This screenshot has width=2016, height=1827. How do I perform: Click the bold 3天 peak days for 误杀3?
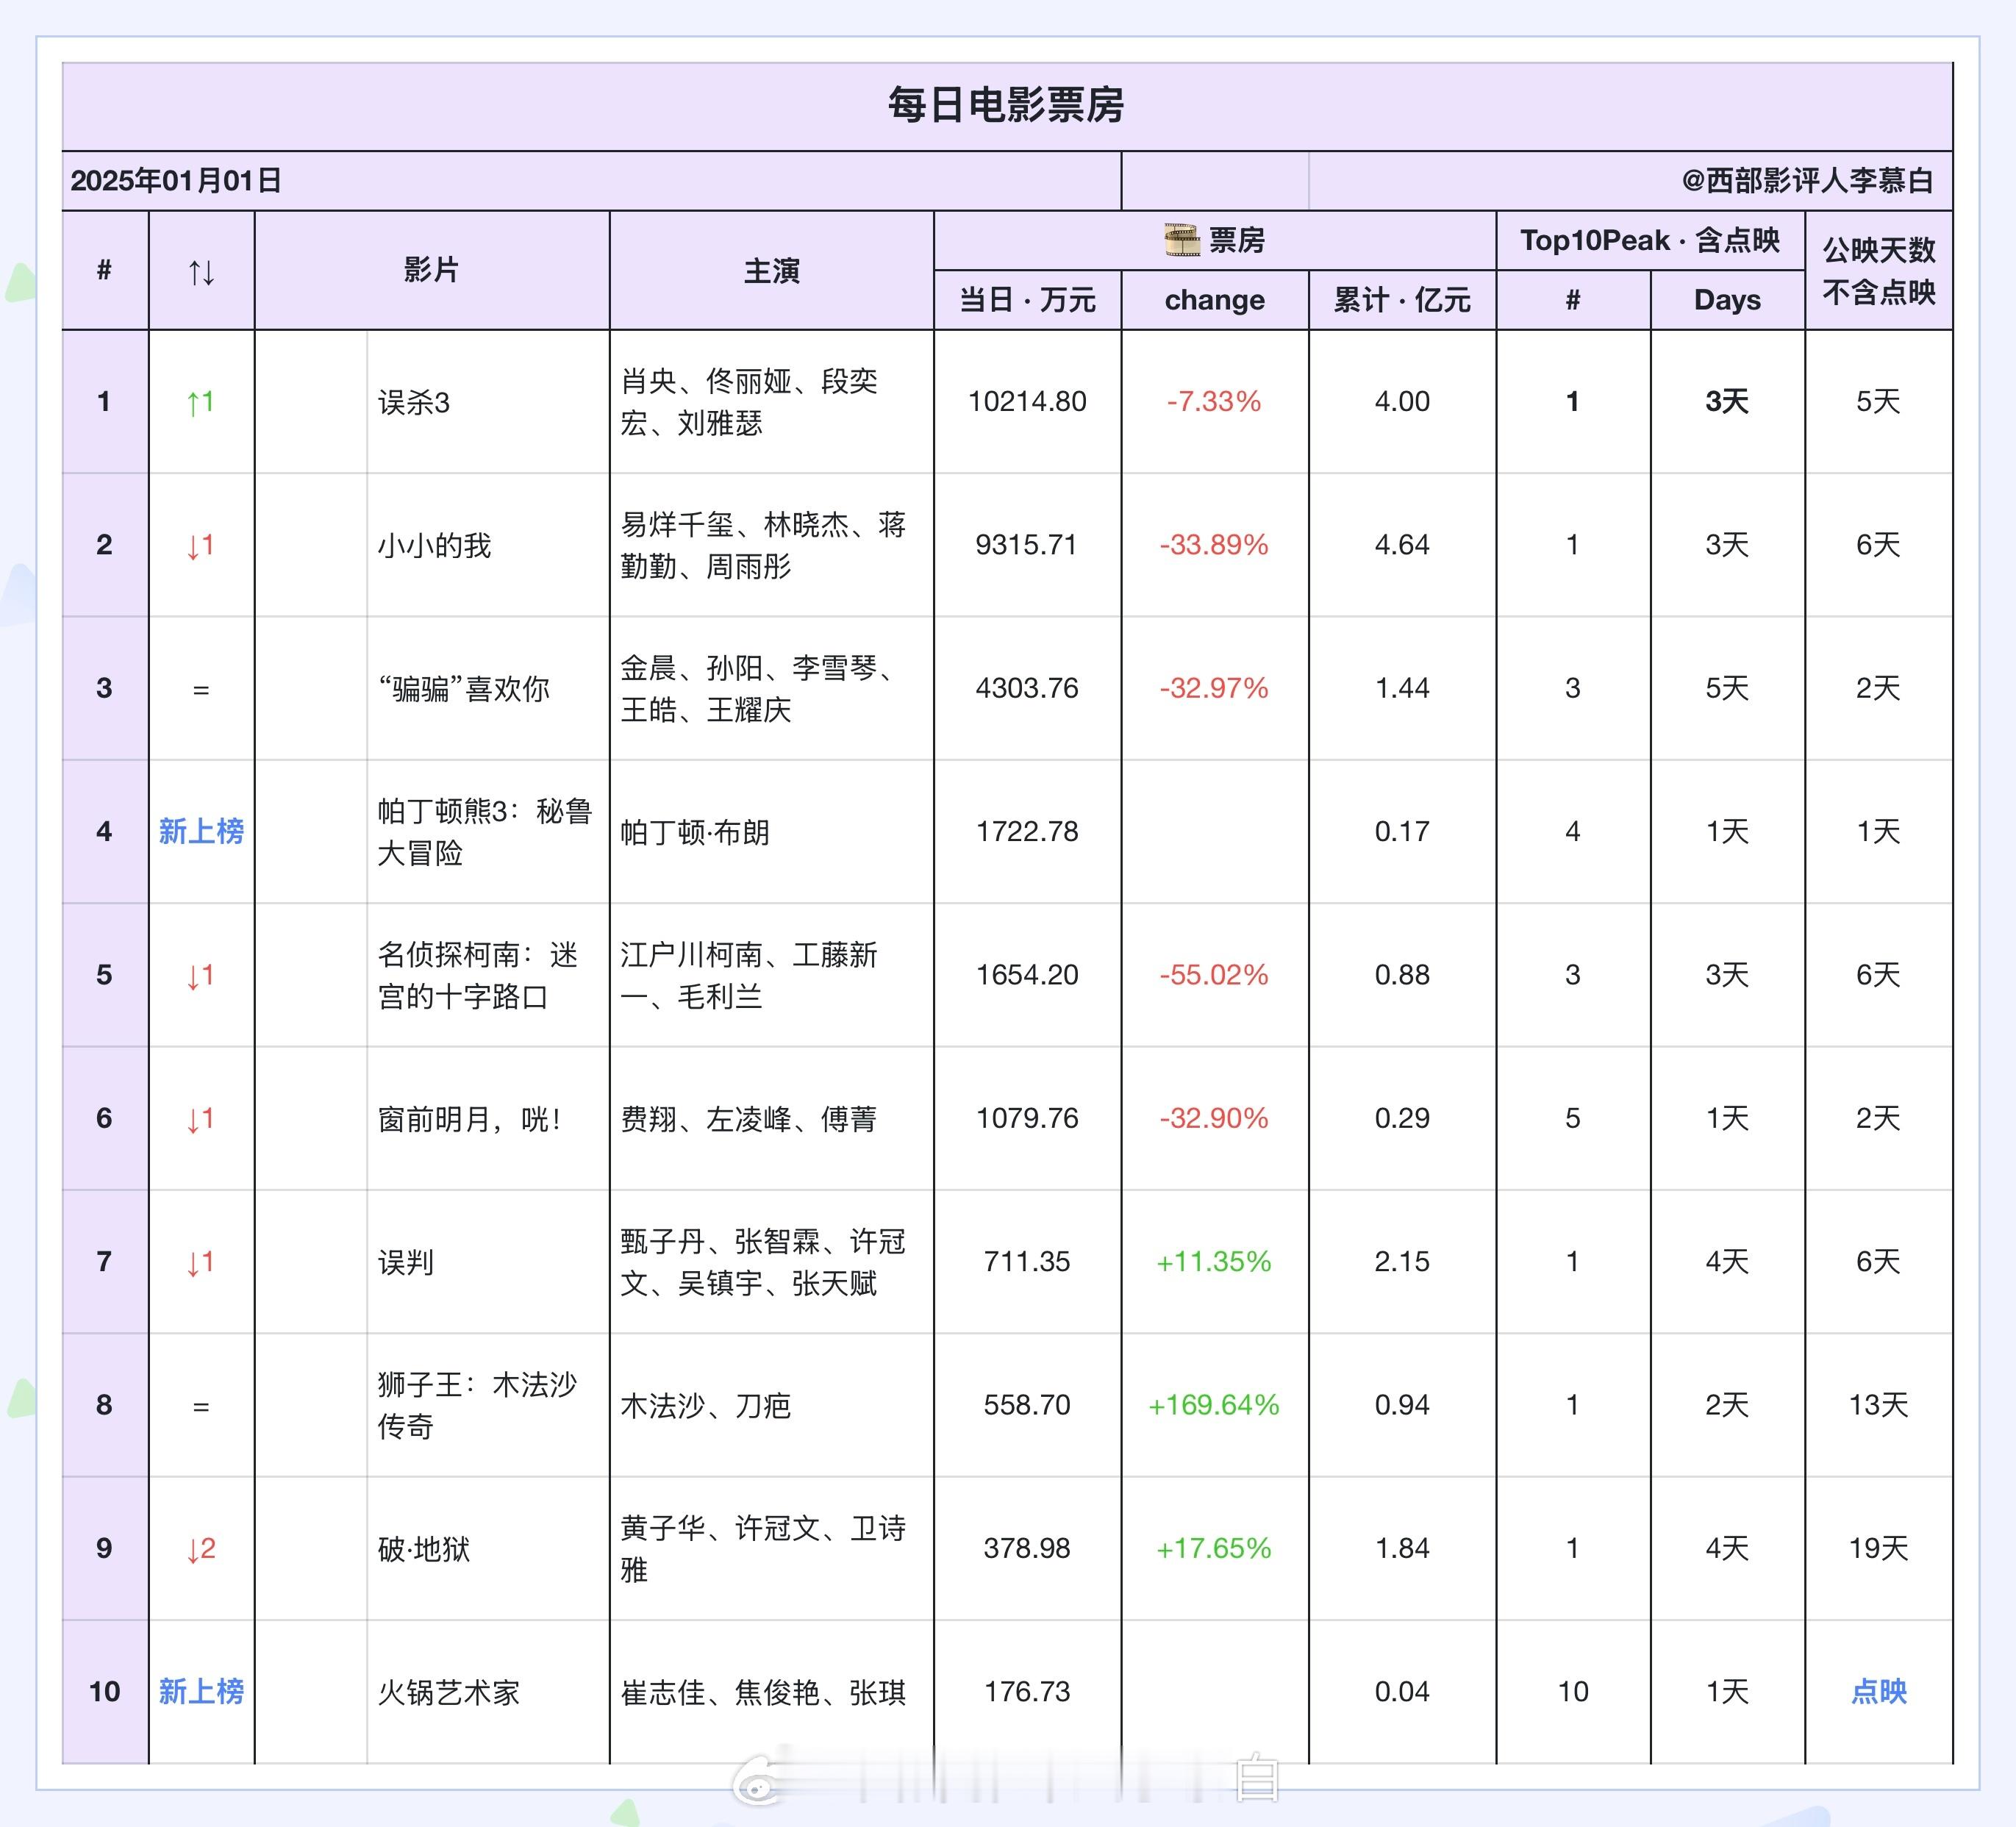pyautogui.click(x=1727, y=402)
